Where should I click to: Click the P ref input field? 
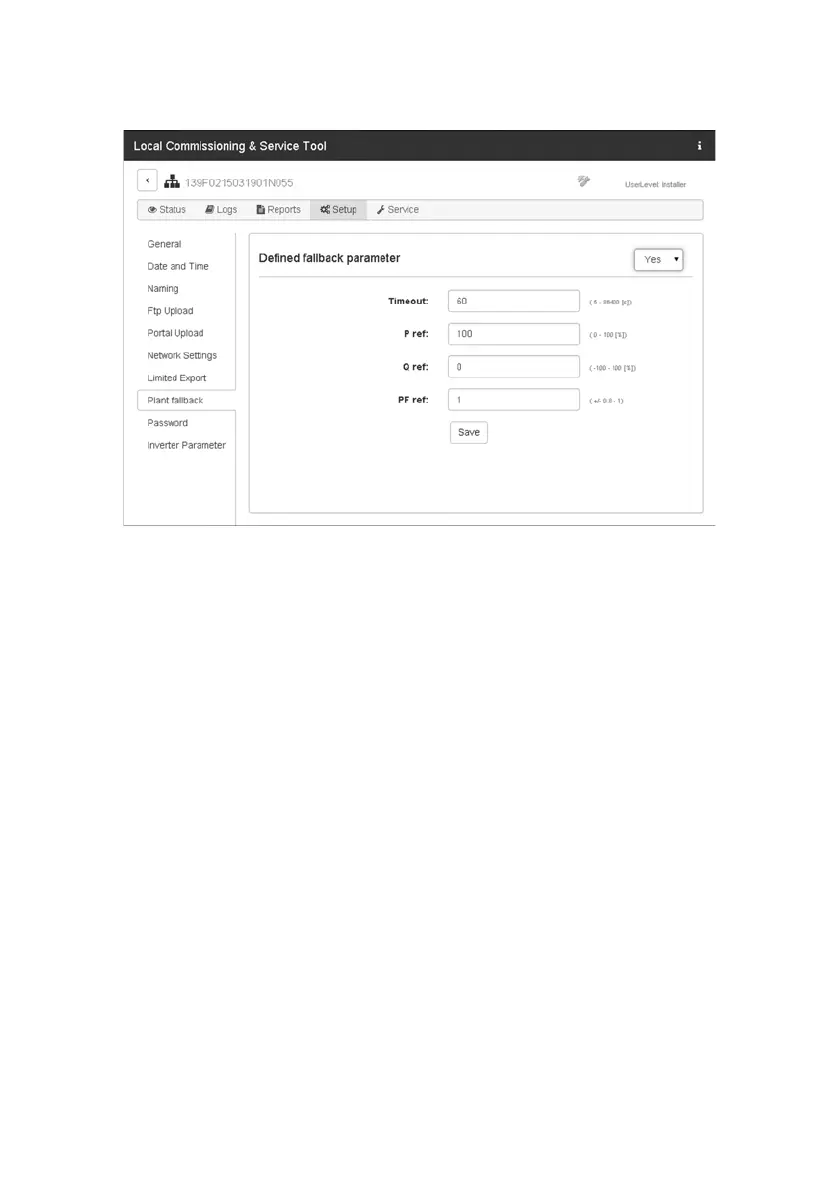514,334
